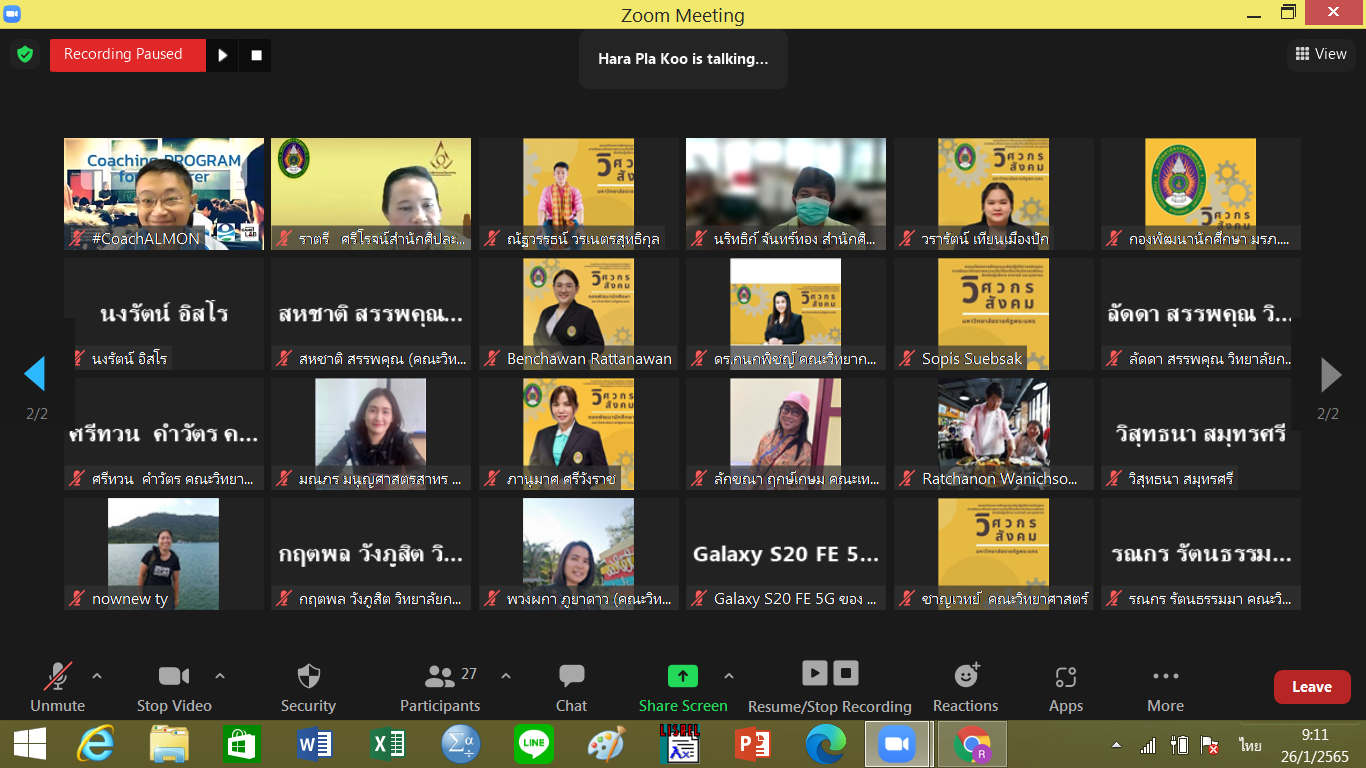
Task: Select the Sopis Suebsak video tile
Action: point(994,314)
